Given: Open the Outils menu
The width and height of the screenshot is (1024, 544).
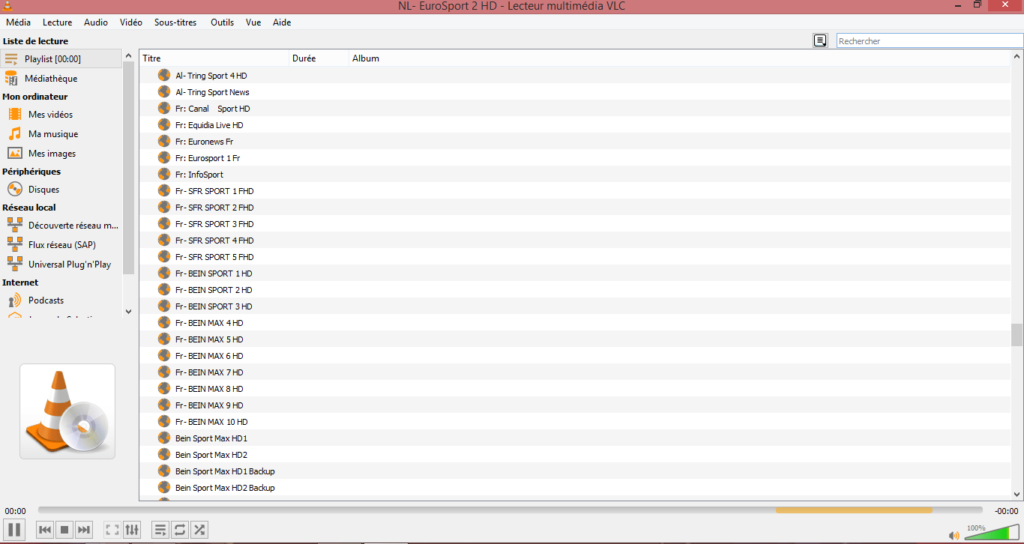Looking at the screenshot, I should pyautogui.click(x=222, y=22).
